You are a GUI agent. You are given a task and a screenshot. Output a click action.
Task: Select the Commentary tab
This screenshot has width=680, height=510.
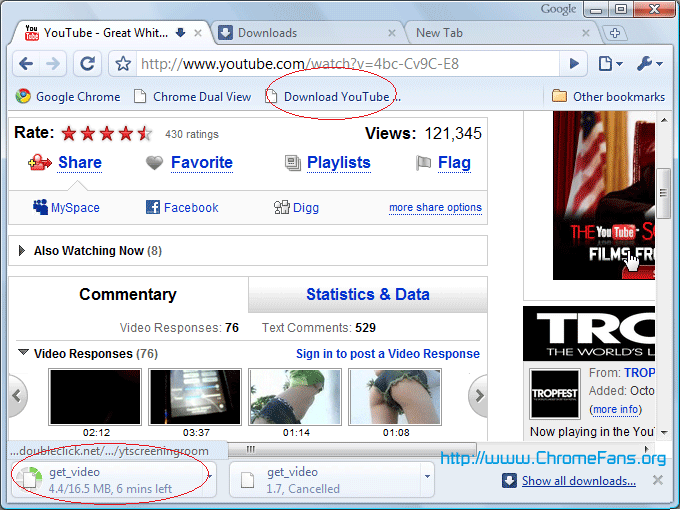[128, 294]
